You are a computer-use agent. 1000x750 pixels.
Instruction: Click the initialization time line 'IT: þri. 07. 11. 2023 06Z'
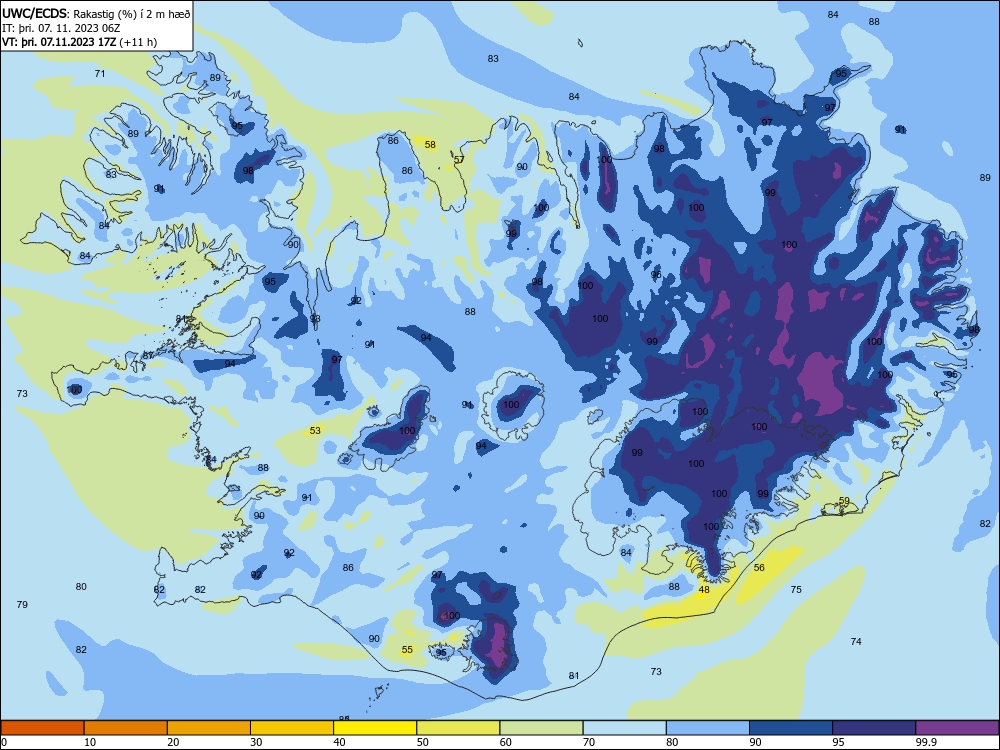[61, 28]
